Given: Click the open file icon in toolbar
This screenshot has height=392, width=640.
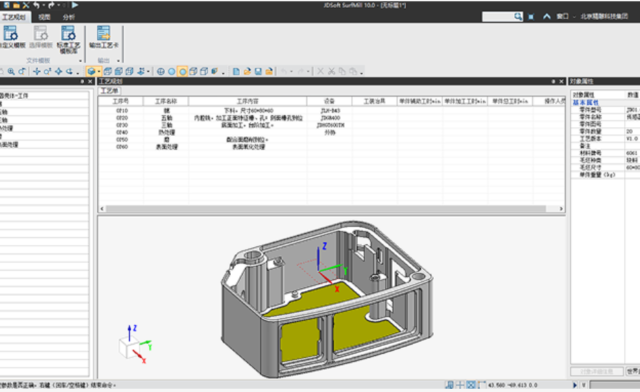Looking at the screenshot, I should point(247,71).
